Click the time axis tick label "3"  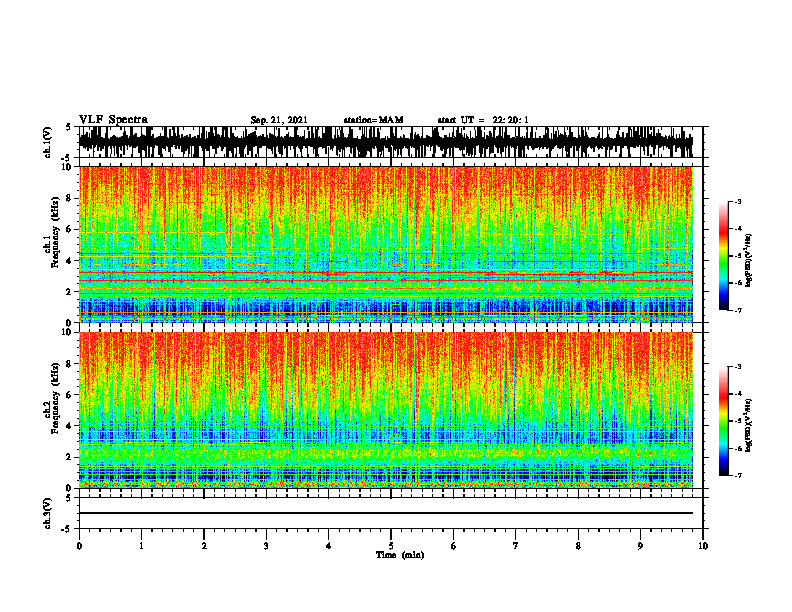coord(266,546)
